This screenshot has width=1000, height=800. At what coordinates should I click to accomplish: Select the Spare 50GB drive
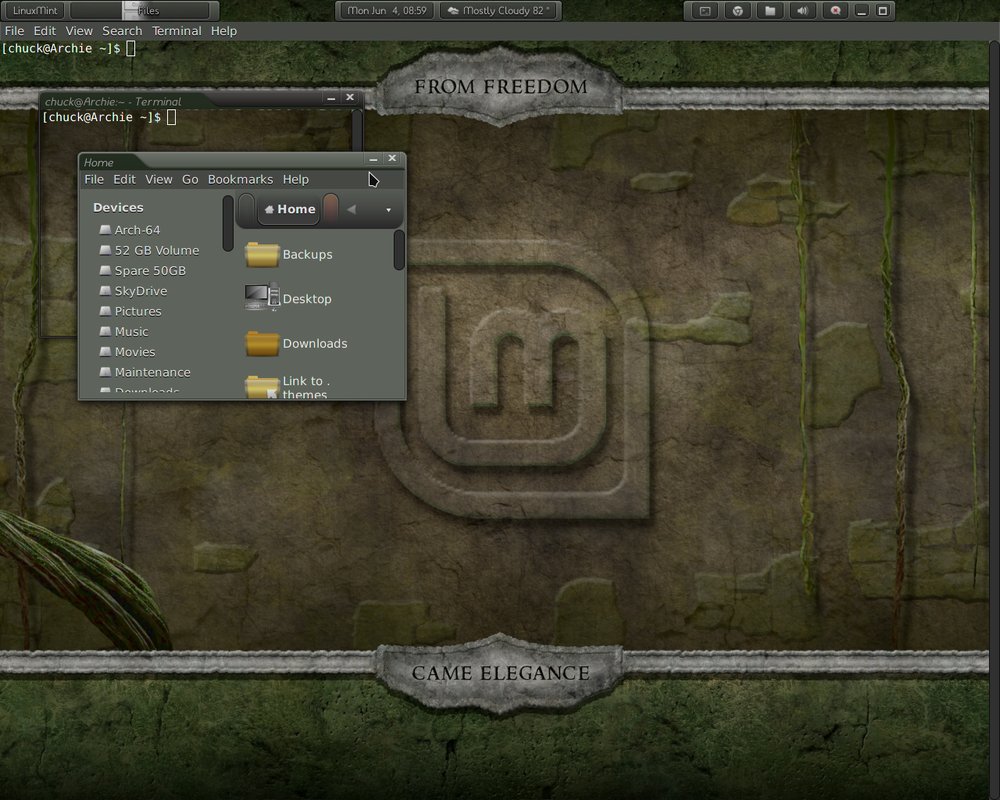(143, 270)
